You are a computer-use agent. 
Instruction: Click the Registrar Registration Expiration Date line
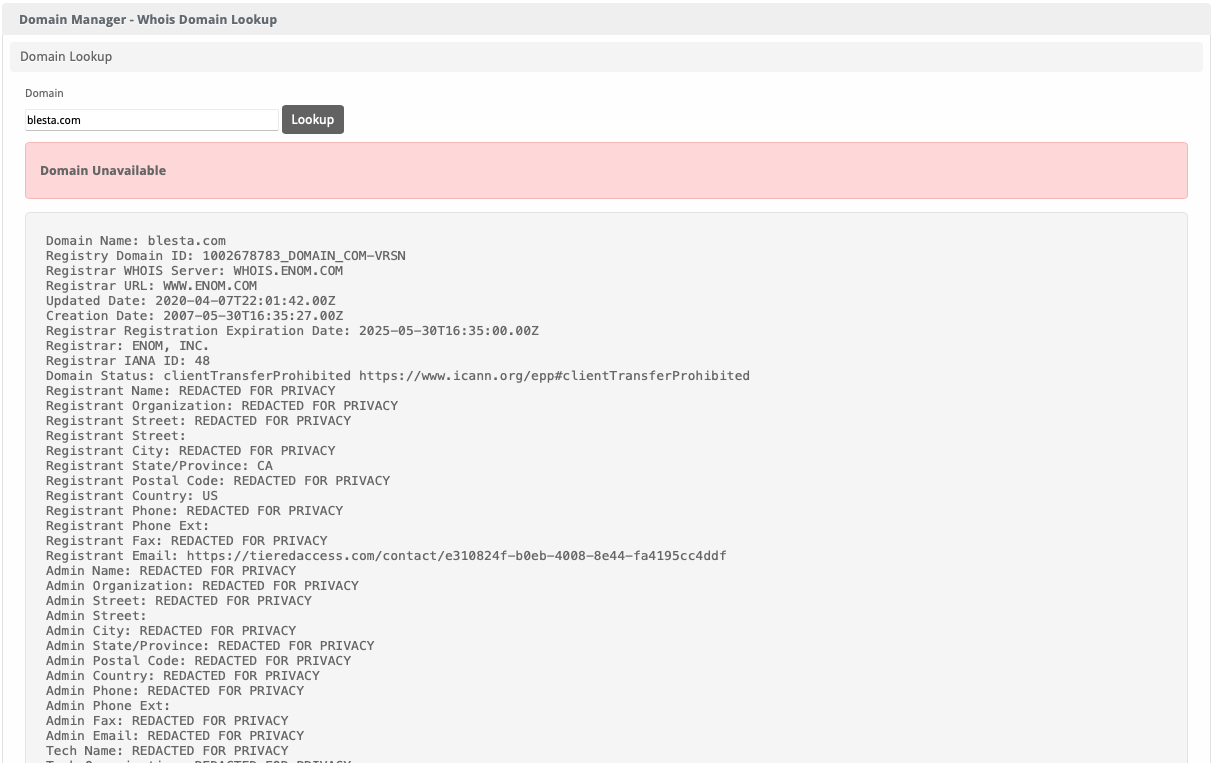[x=292, y=331]
